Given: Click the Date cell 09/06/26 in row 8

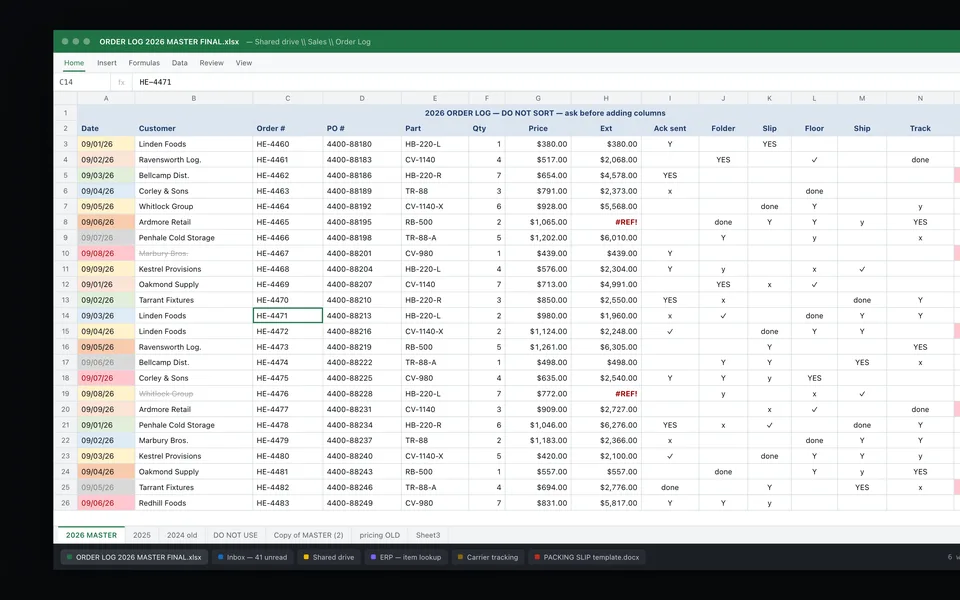Looking at the screenshot, I should pos(106,222).
